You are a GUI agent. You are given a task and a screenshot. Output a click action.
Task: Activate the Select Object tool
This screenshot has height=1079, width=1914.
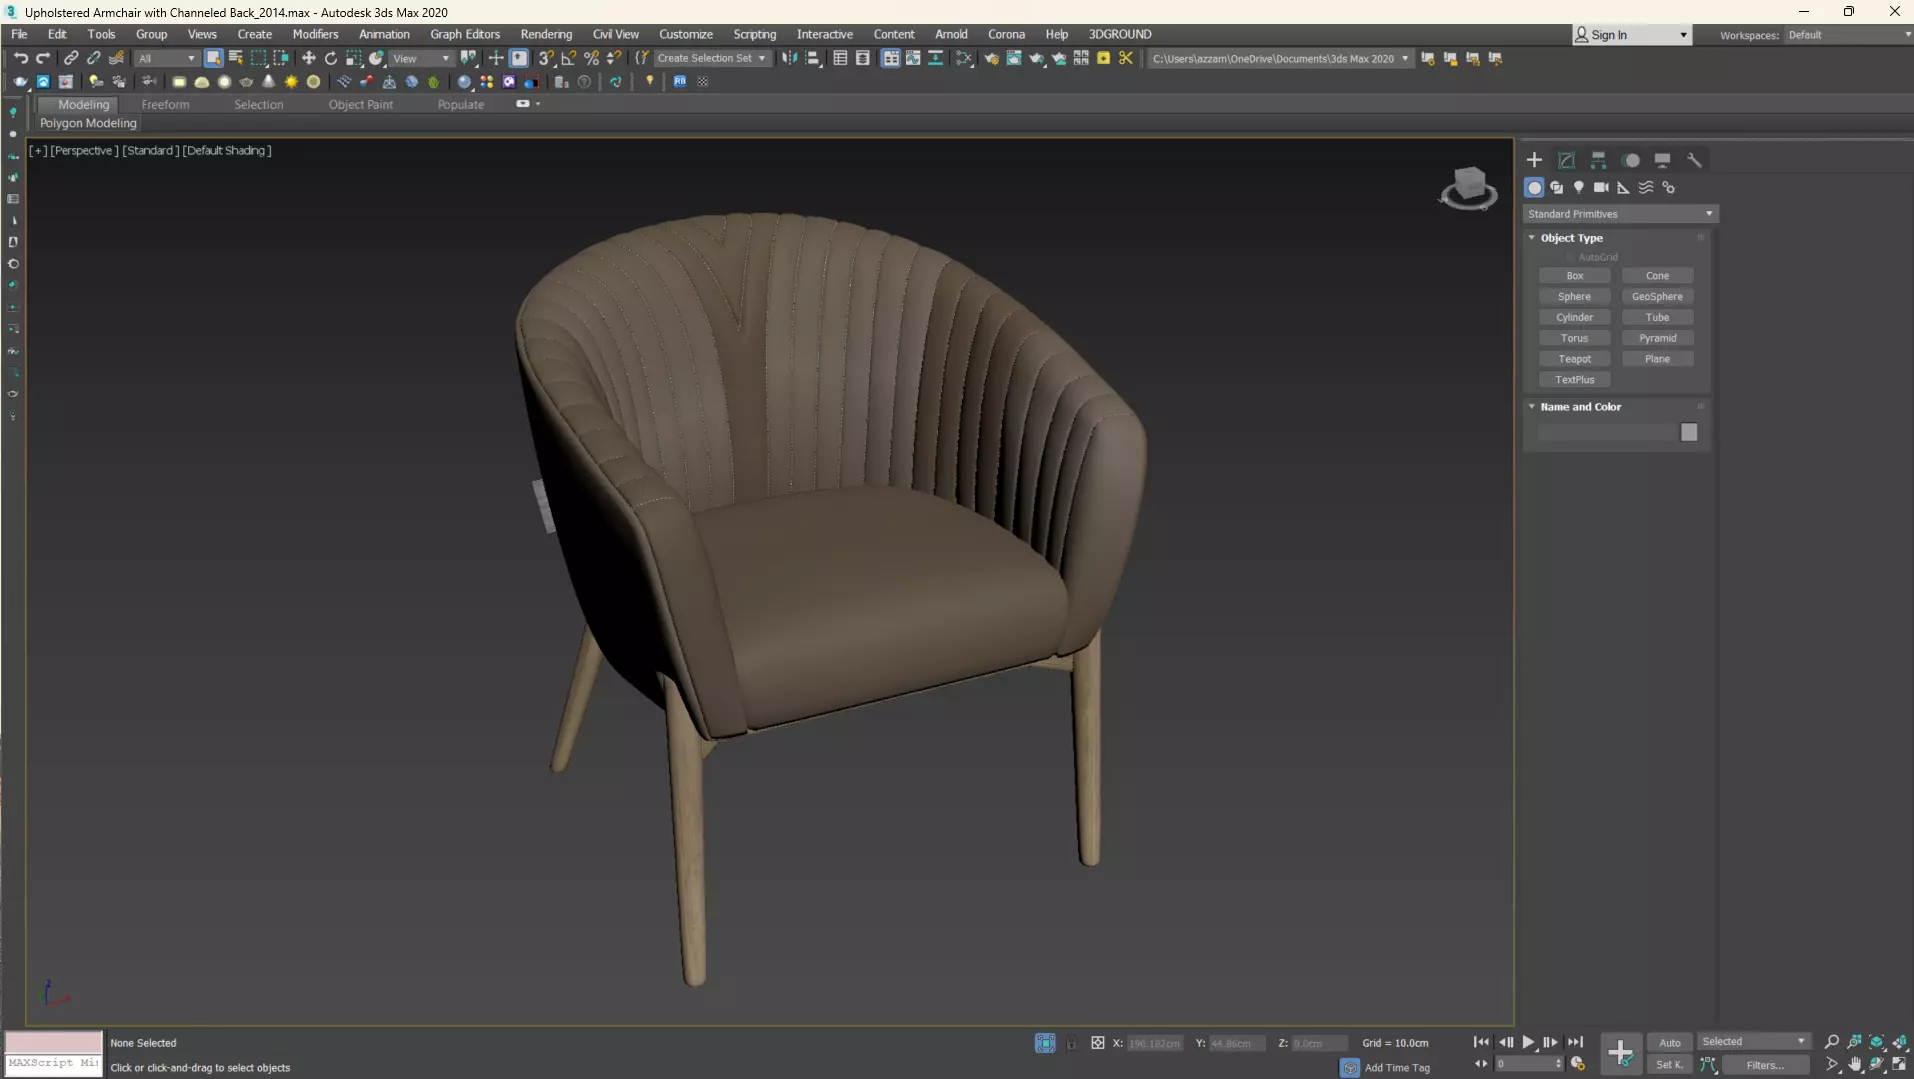click(x=213, y=58)
